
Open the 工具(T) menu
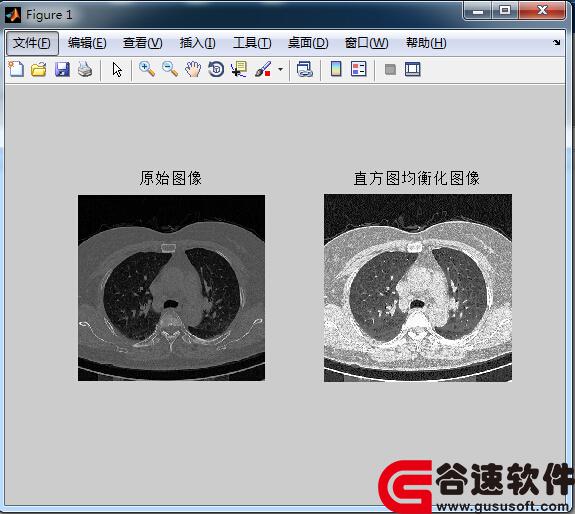point(252,43)
